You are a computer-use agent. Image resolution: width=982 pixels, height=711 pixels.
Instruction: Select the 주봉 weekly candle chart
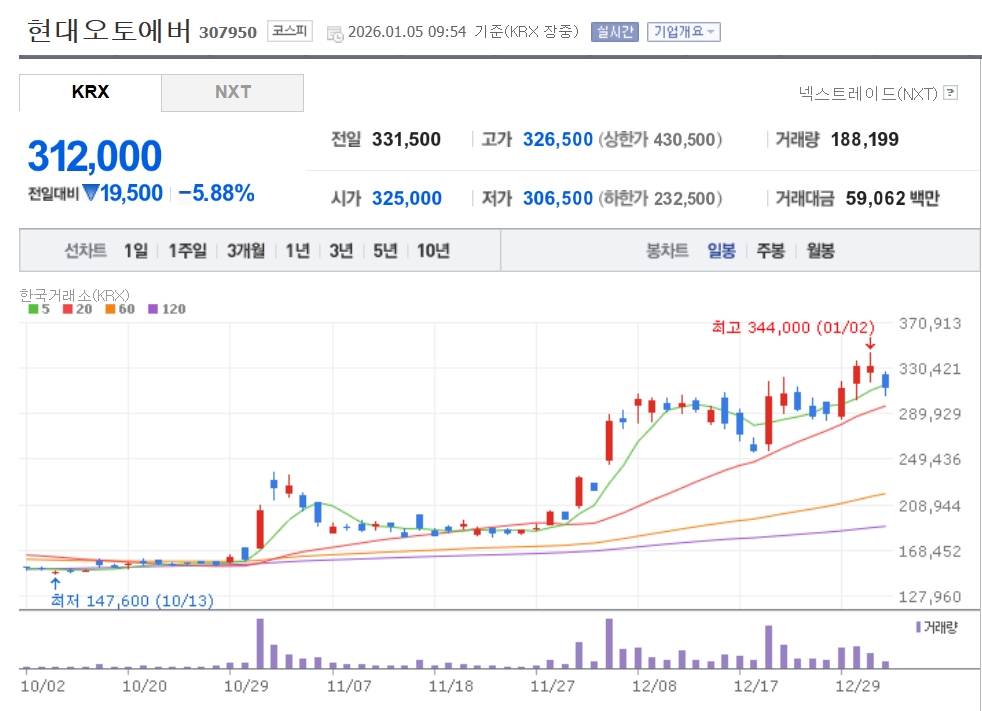click(x=770, y=251)
